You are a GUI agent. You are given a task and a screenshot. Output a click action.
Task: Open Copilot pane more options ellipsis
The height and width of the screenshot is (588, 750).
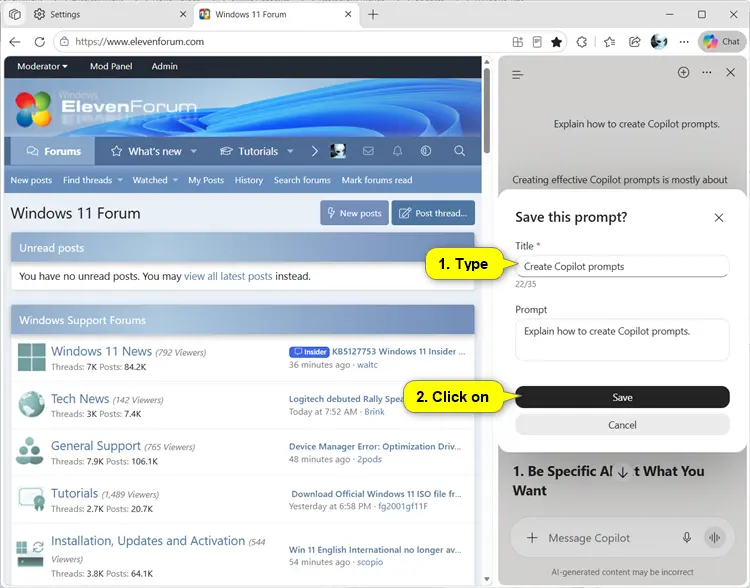click(706, 72)
